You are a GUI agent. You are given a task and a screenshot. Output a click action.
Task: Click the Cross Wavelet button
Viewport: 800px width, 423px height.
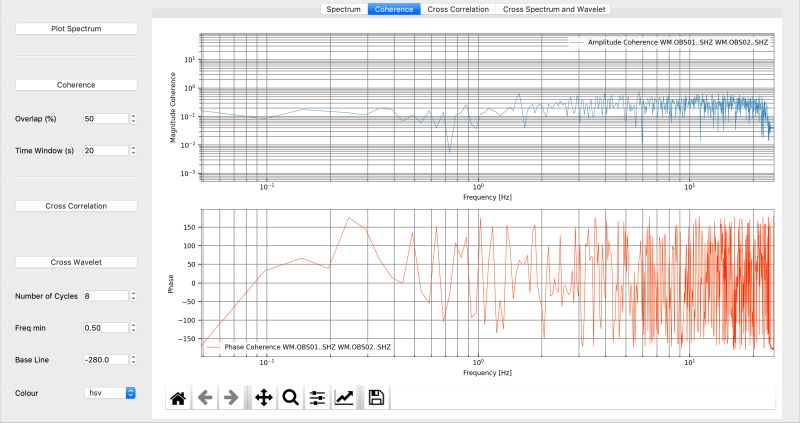[76, 262]
